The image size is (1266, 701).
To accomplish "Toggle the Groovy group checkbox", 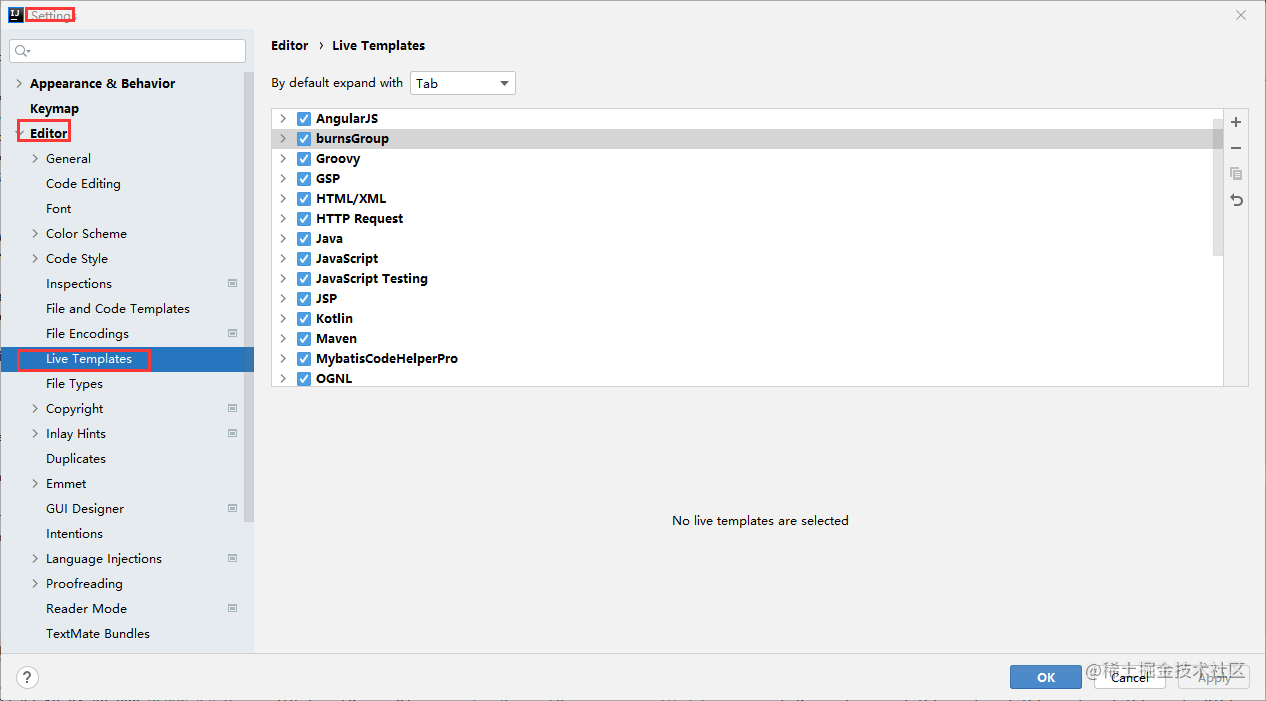I will pos(304,158).
